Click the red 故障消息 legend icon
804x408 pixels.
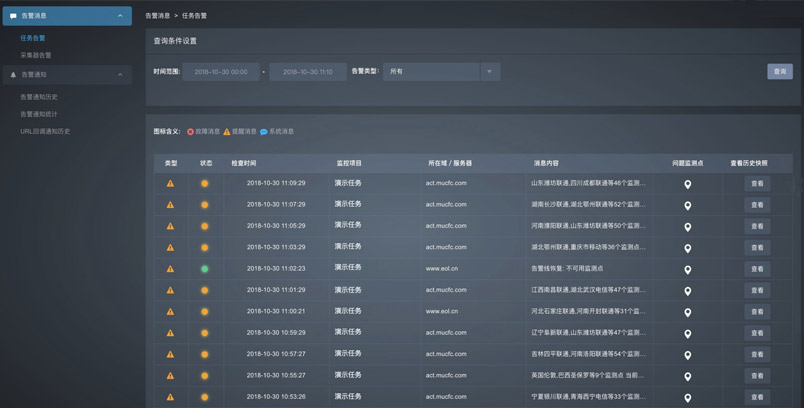[x=190, y=132]
